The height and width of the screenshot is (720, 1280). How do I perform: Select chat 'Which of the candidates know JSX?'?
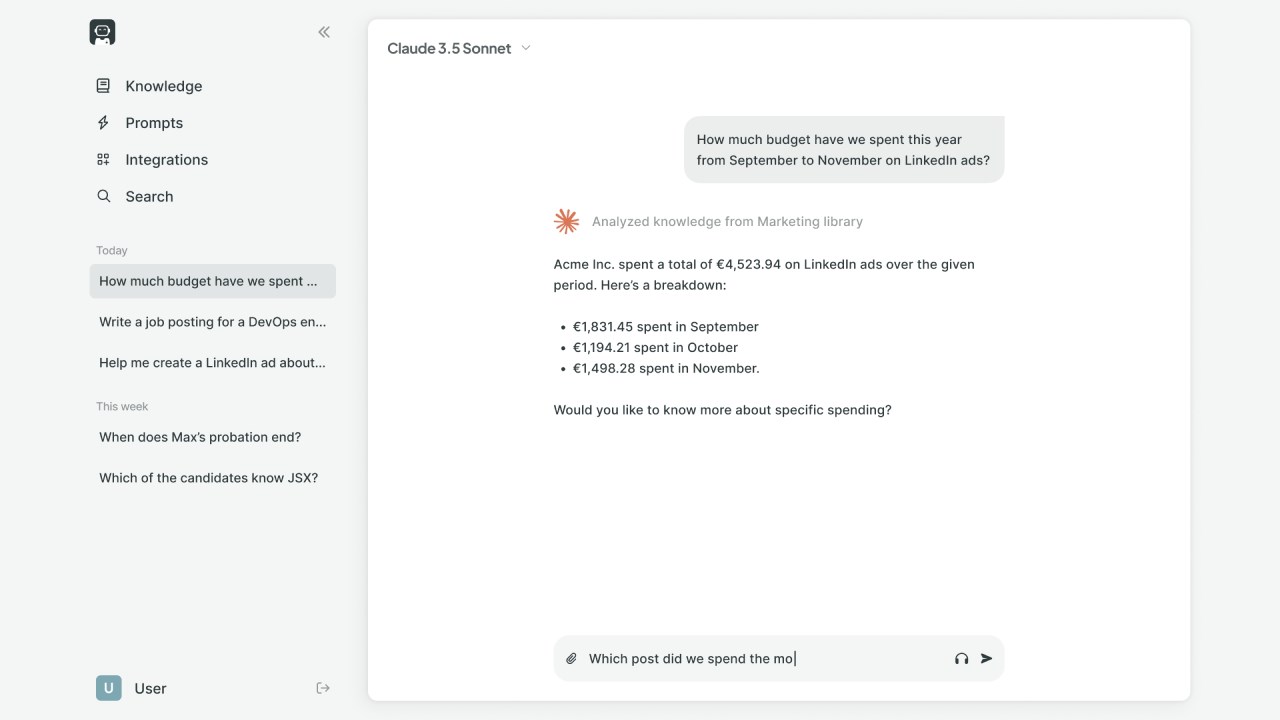pyautogui.click(x=213, y=478)
